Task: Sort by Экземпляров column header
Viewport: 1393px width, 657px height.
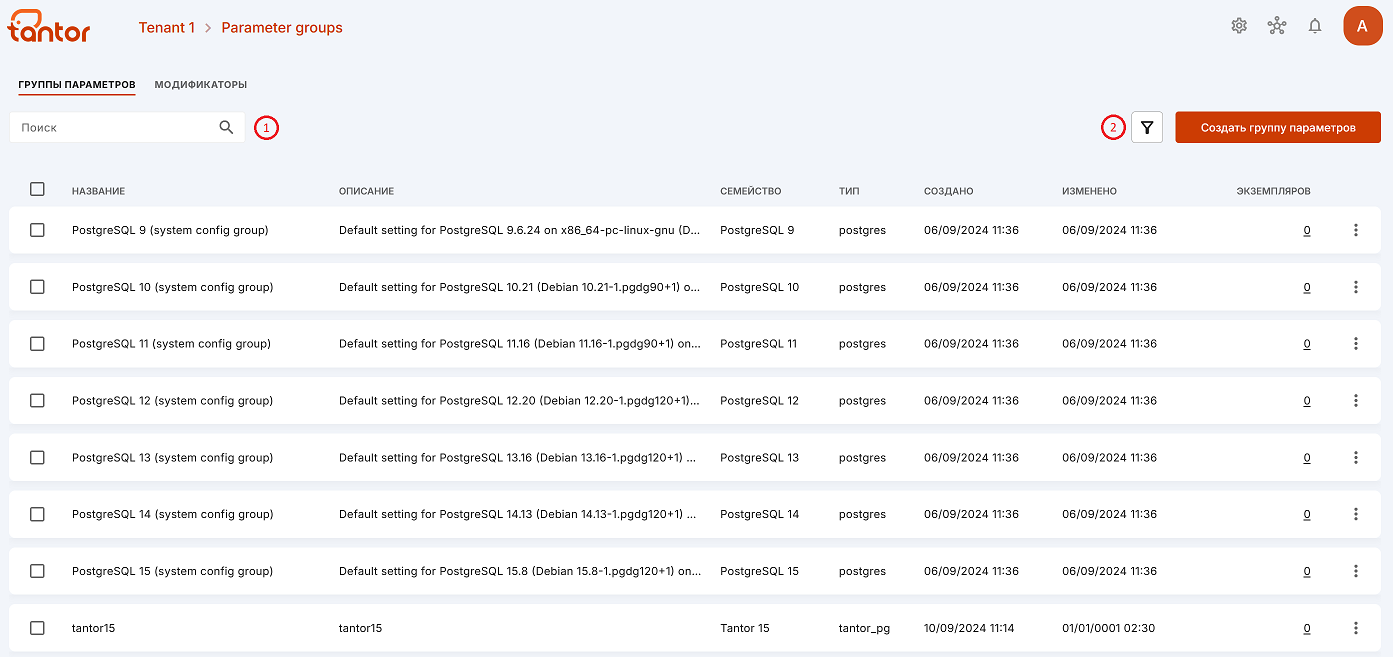Action: click(1273, 191)
